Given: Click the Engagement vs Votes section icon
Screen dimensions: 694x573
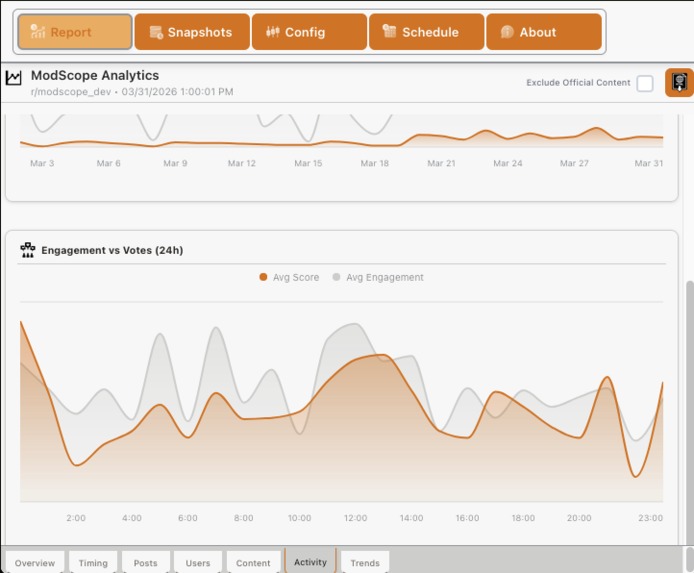Looking at the screenshot, I should tap(28, 250).
